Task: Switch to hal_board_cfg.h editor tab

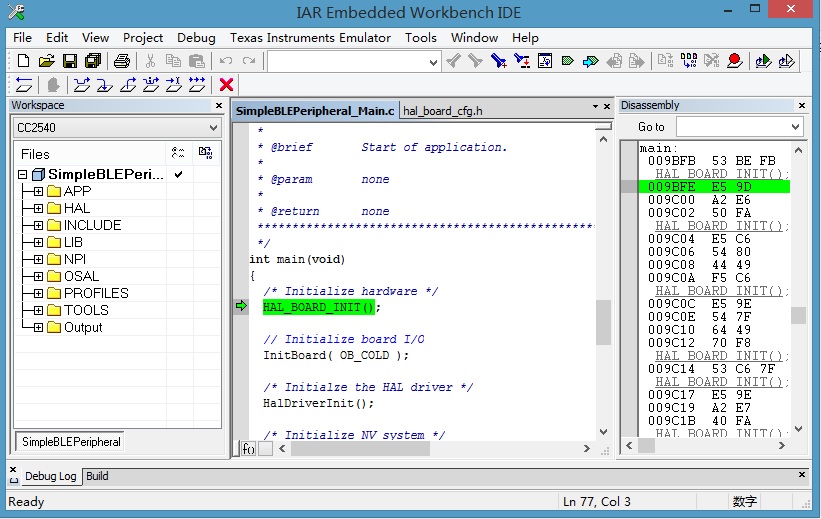Action: 442,110
